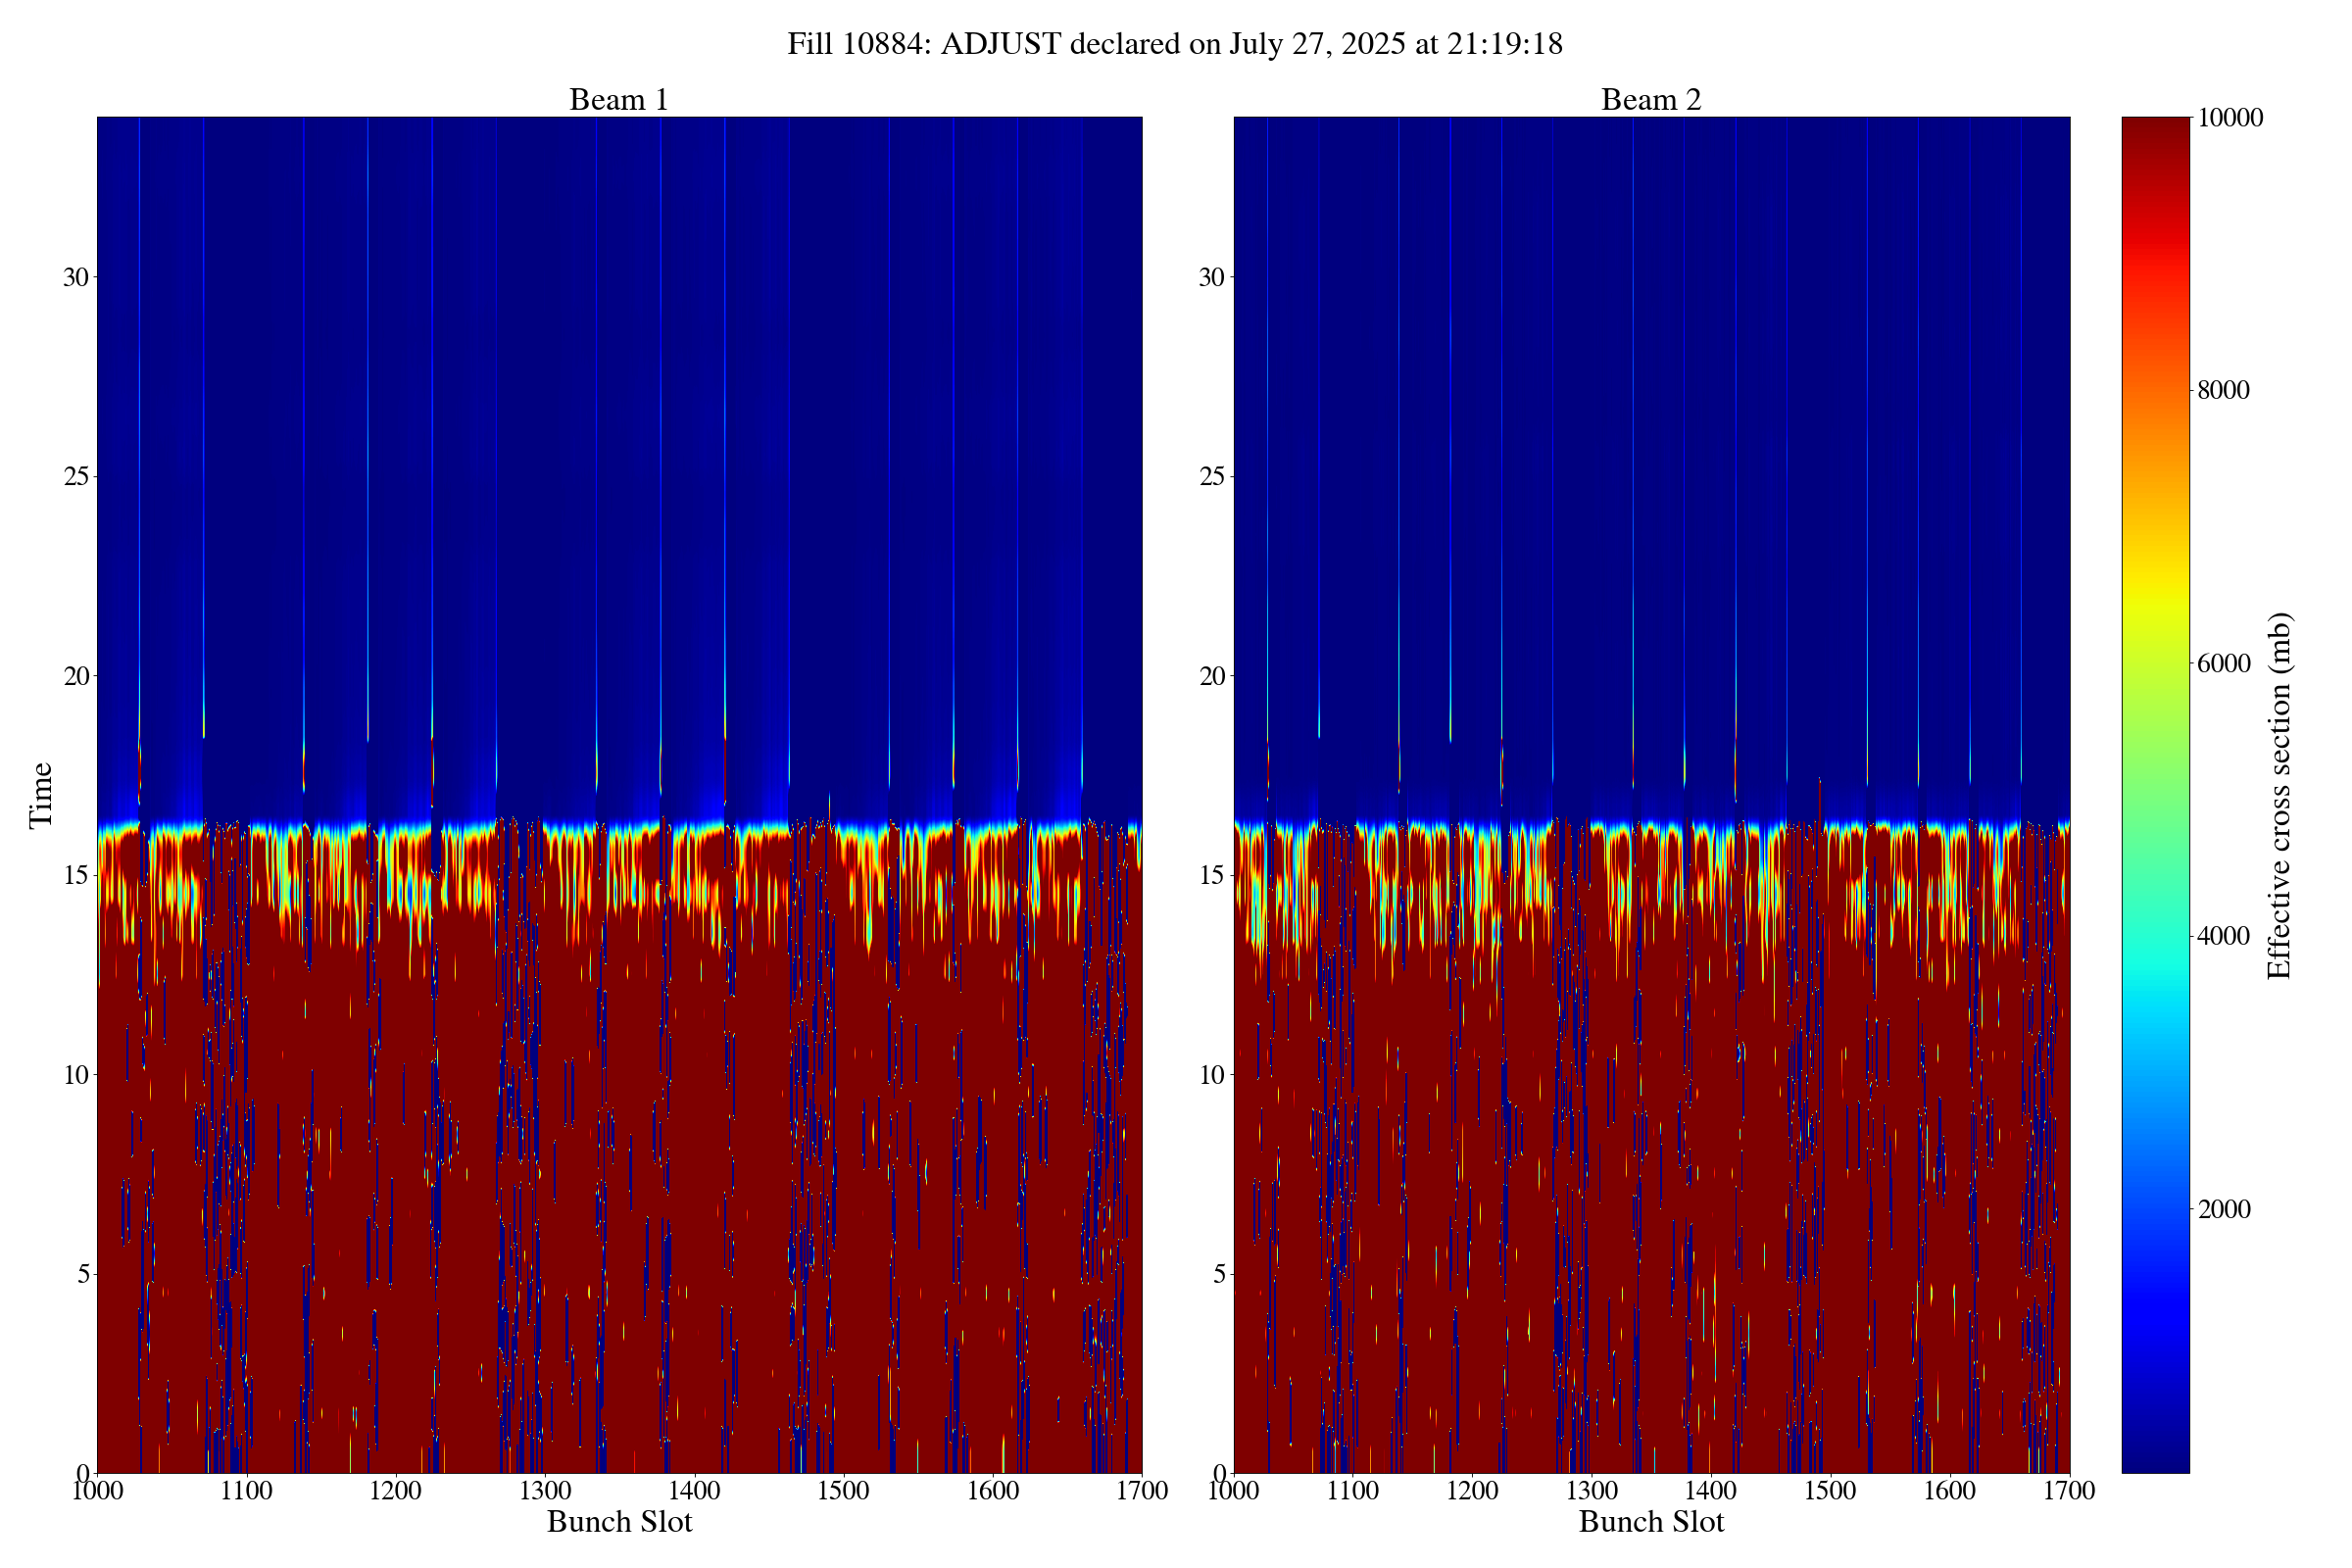This screenshot has width=2352, height=1568.
Task: Click the Beam 2 subplot title
Action: point(1650,100)
